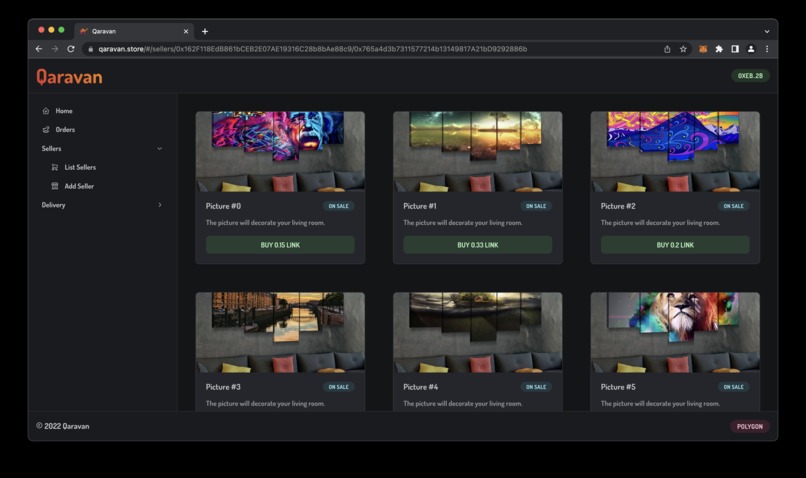
Task: Click the 0XEB..2B wallet badge
Action: tap(750, 76)
